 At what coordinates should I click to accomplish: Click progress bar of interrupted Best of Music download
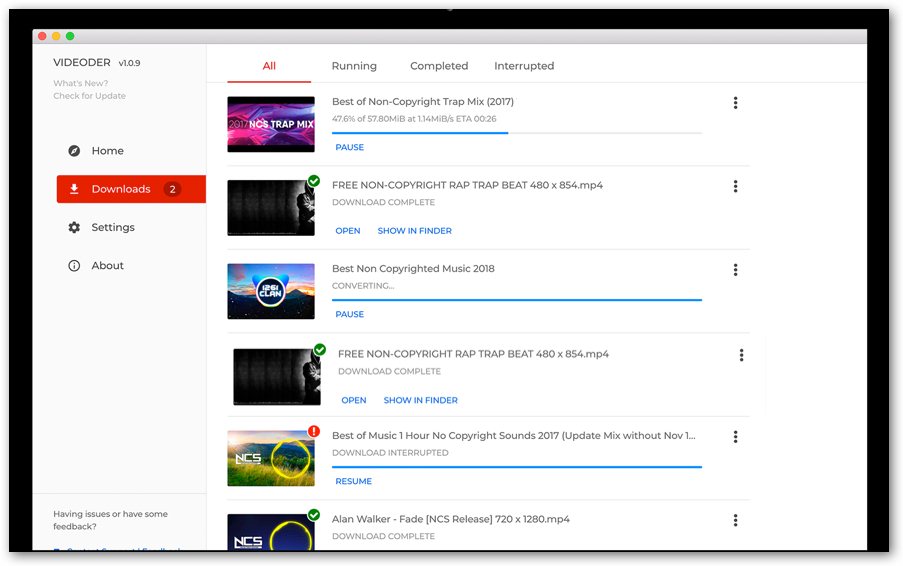[517, 467]
